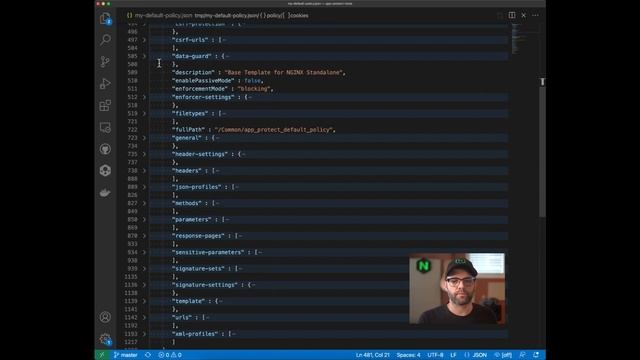The height and width of the screenshot is (360, 640).
Task: Split the editor to the right
Action: [x=512, y=15]
